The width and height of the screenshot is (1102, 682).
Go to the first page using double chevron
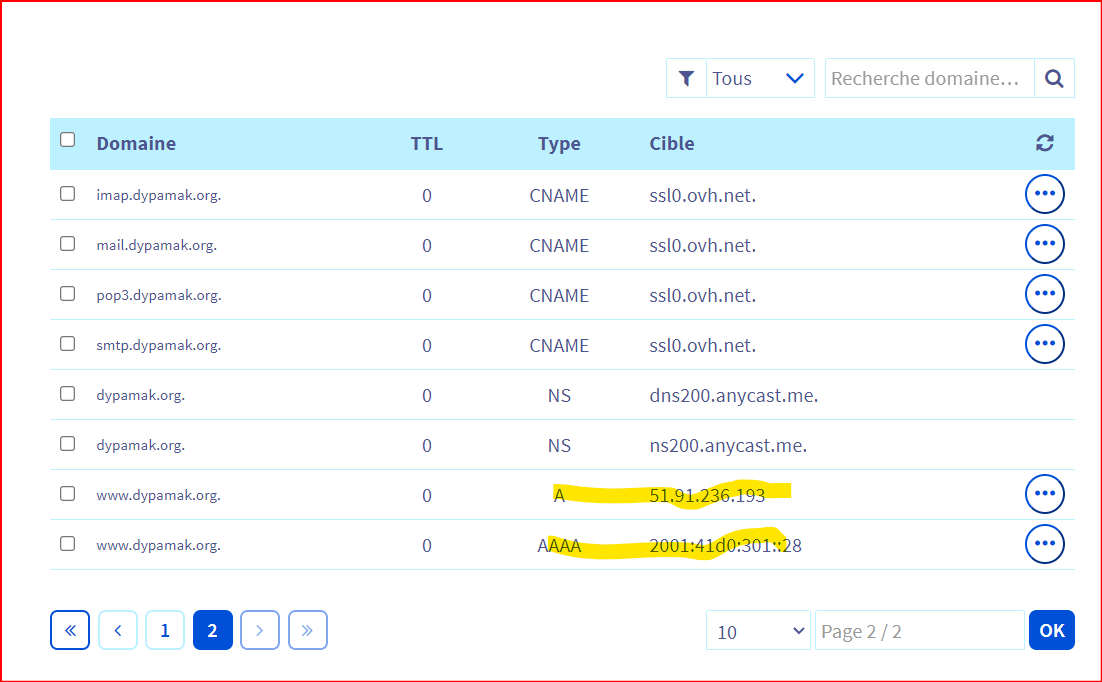70,631
